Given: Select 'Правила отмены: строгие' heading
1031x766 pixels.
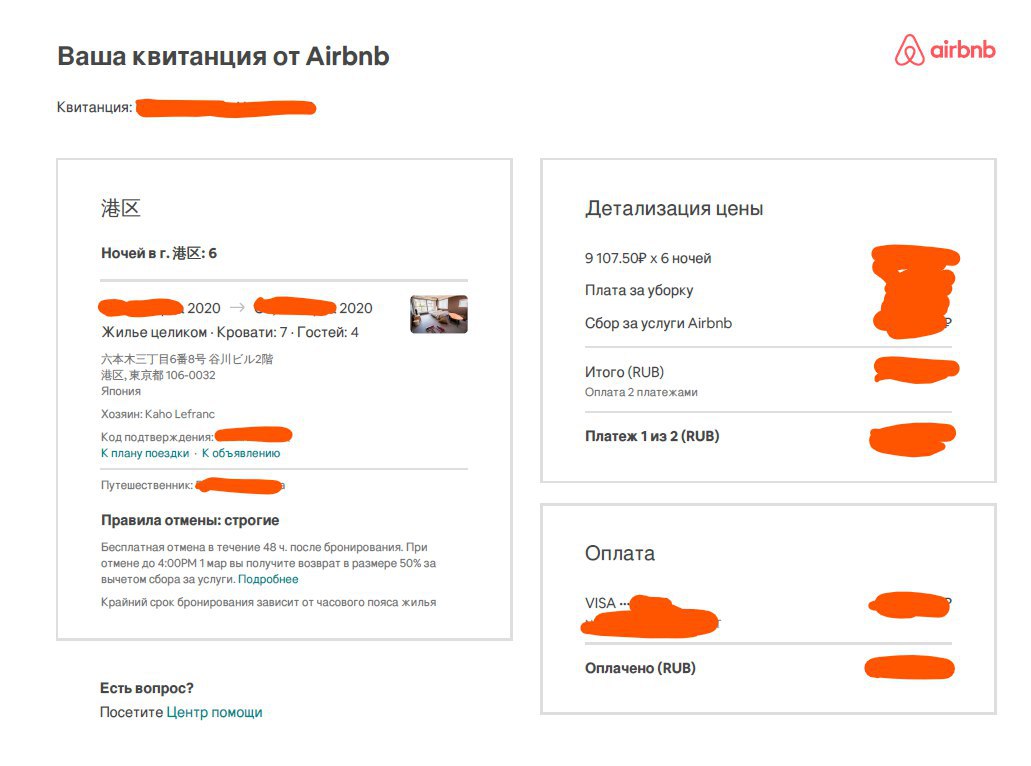Looking at the screenshot, I should 190,520.
